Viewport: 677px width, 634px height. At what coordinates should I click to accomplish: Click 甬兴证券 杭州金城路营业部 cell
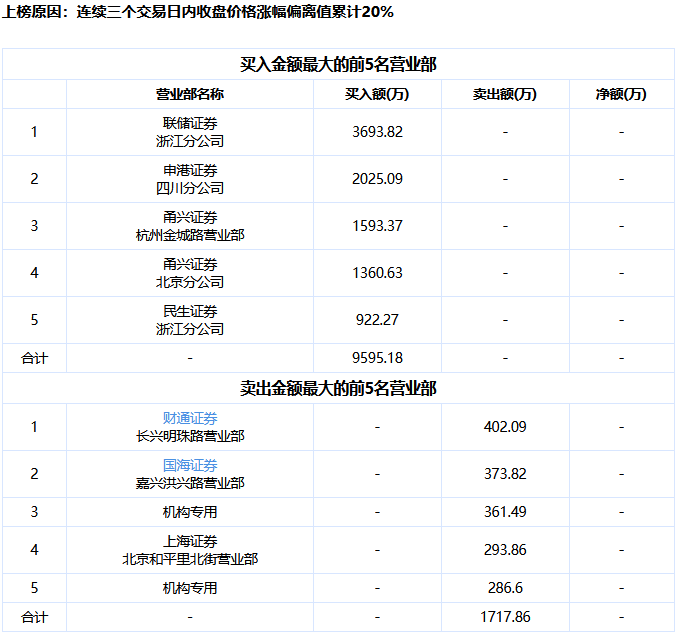(190, 226)
